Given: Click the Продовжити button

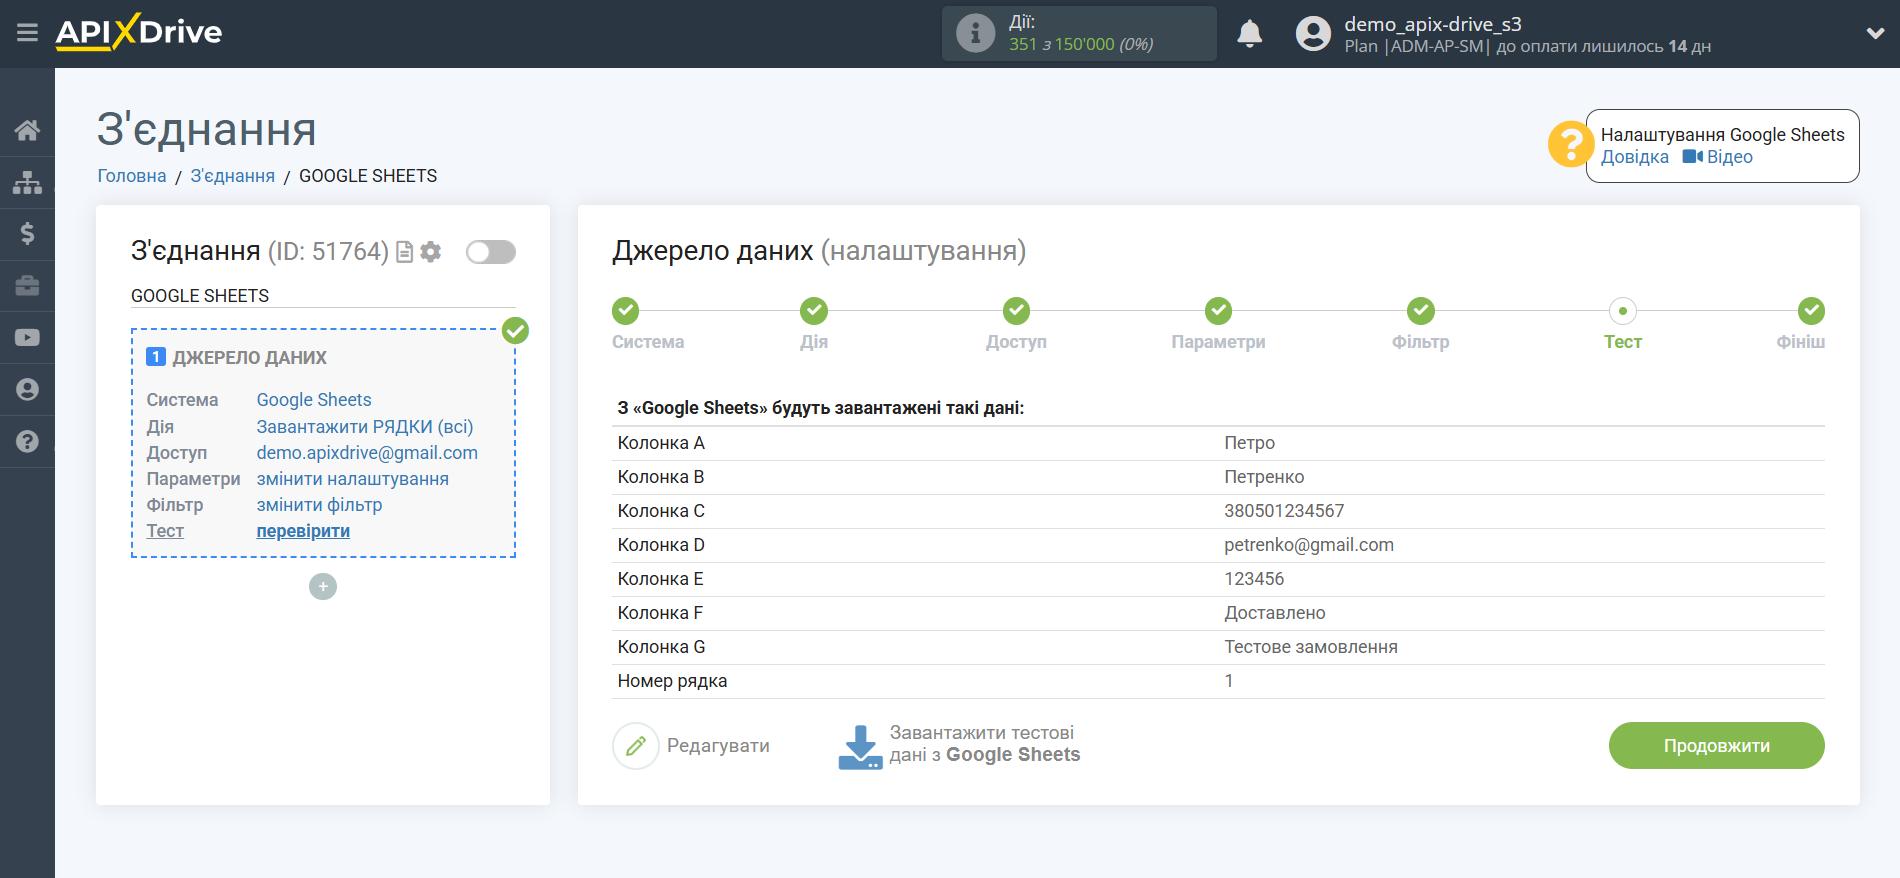Looking at the screenshot, I should (x=1716, y=746).
